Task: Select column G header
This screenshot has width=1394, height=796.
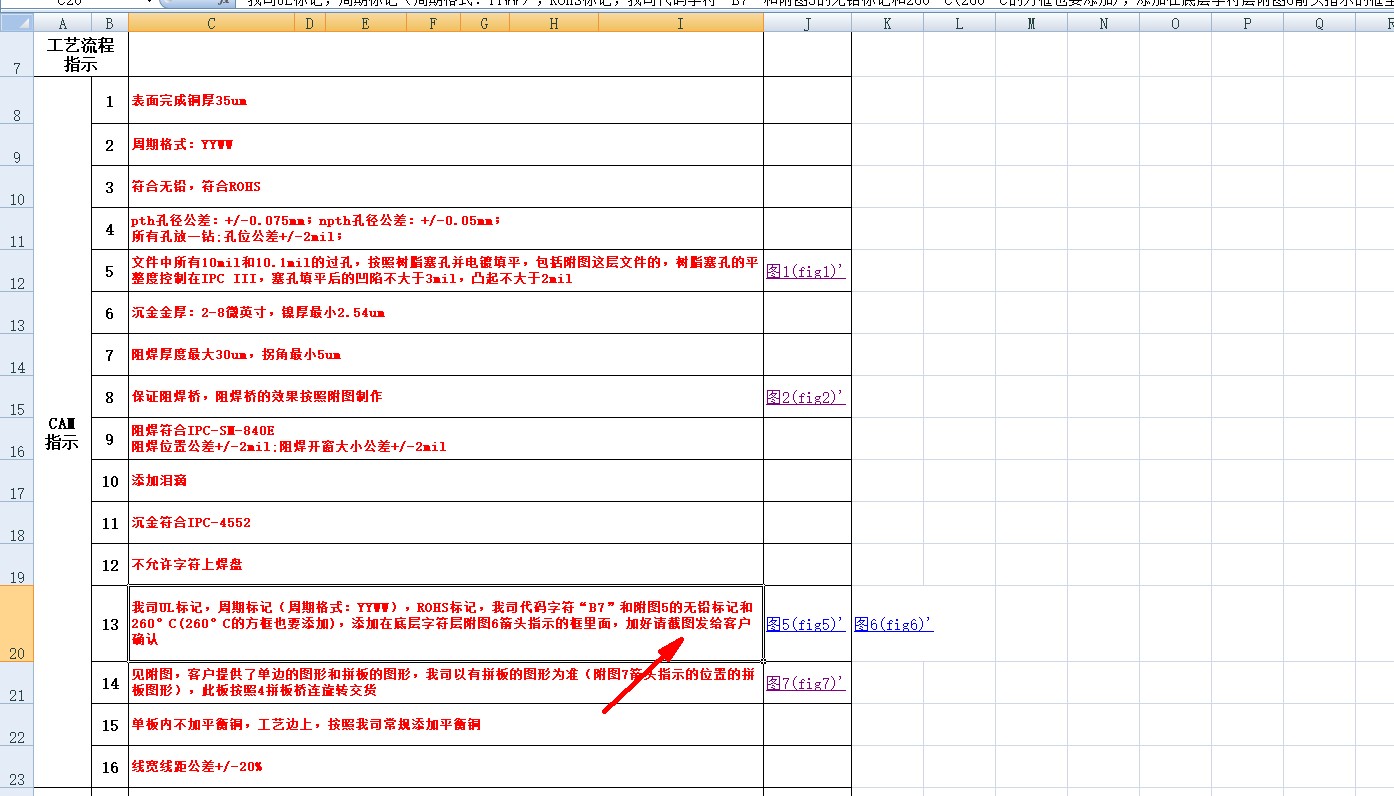Action: pos(484,24)
